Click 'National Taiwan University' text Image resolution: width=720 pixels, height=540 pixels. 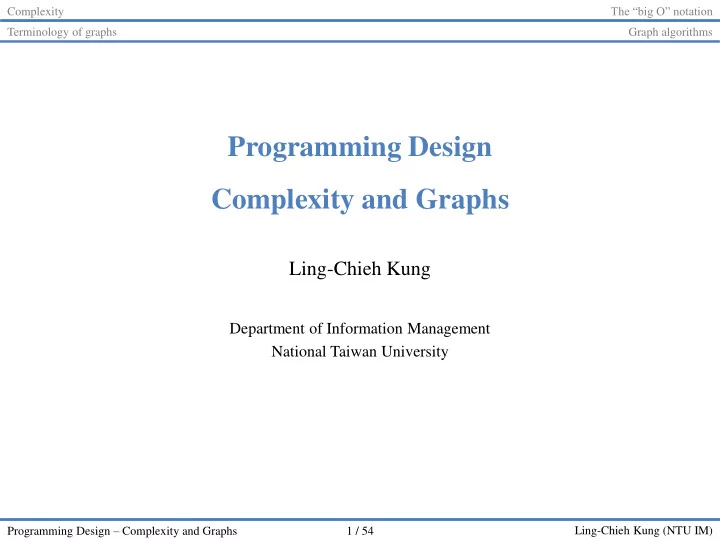coord(360,352)
